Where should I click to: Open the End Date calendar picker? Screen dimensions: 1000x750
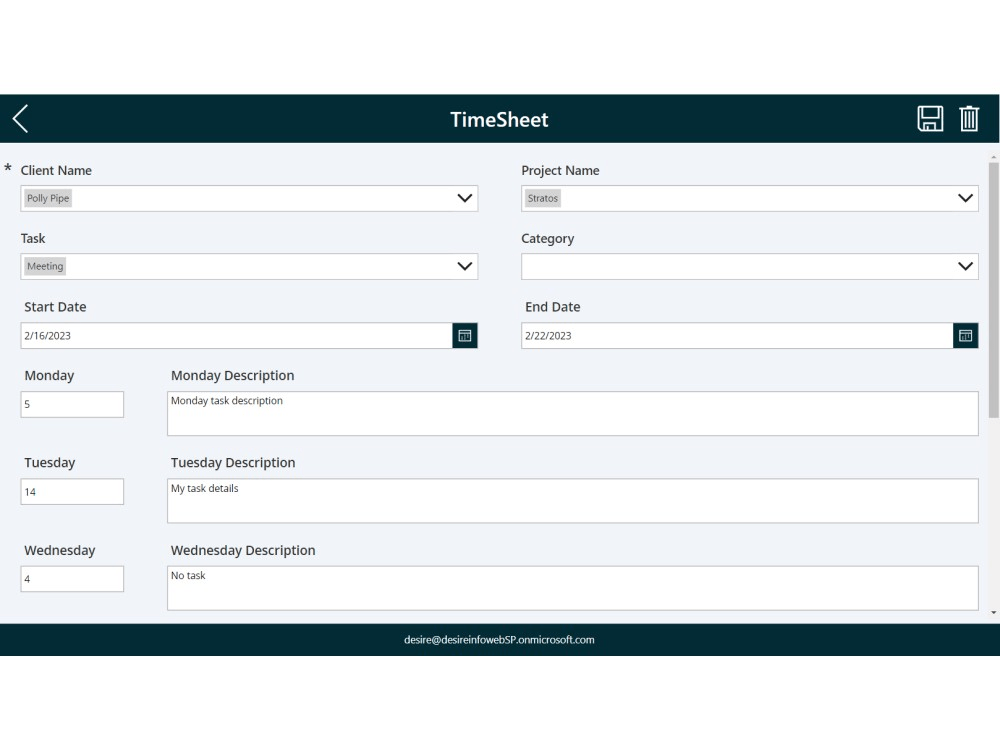click(x=964, y=335)
